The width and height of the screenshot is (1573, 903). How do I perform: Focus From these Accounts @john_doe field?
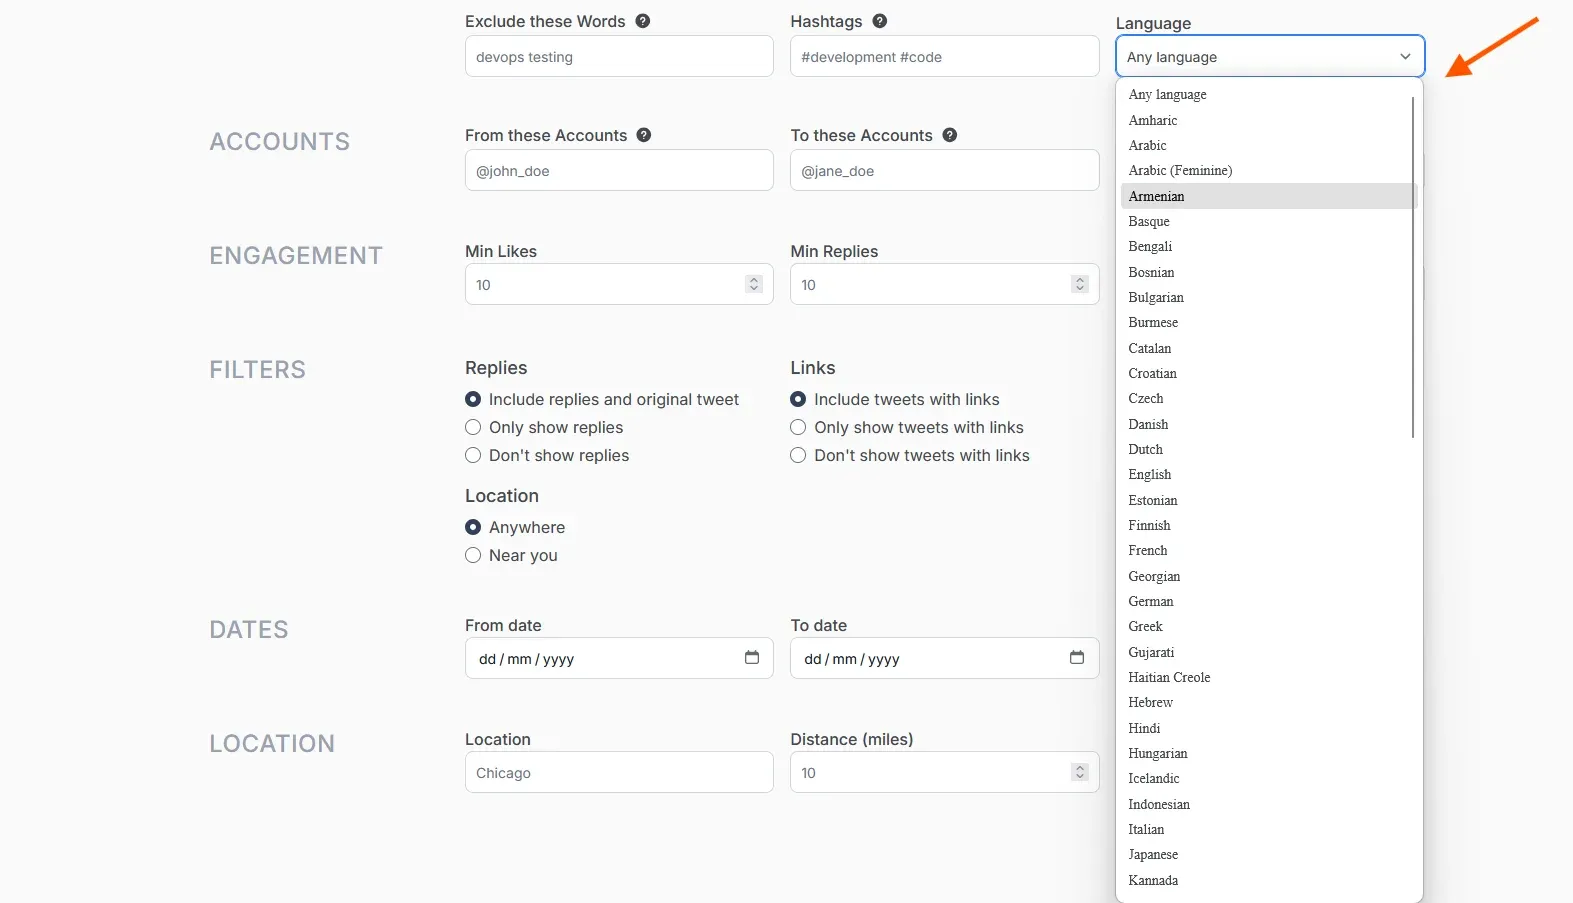(619, 170)
